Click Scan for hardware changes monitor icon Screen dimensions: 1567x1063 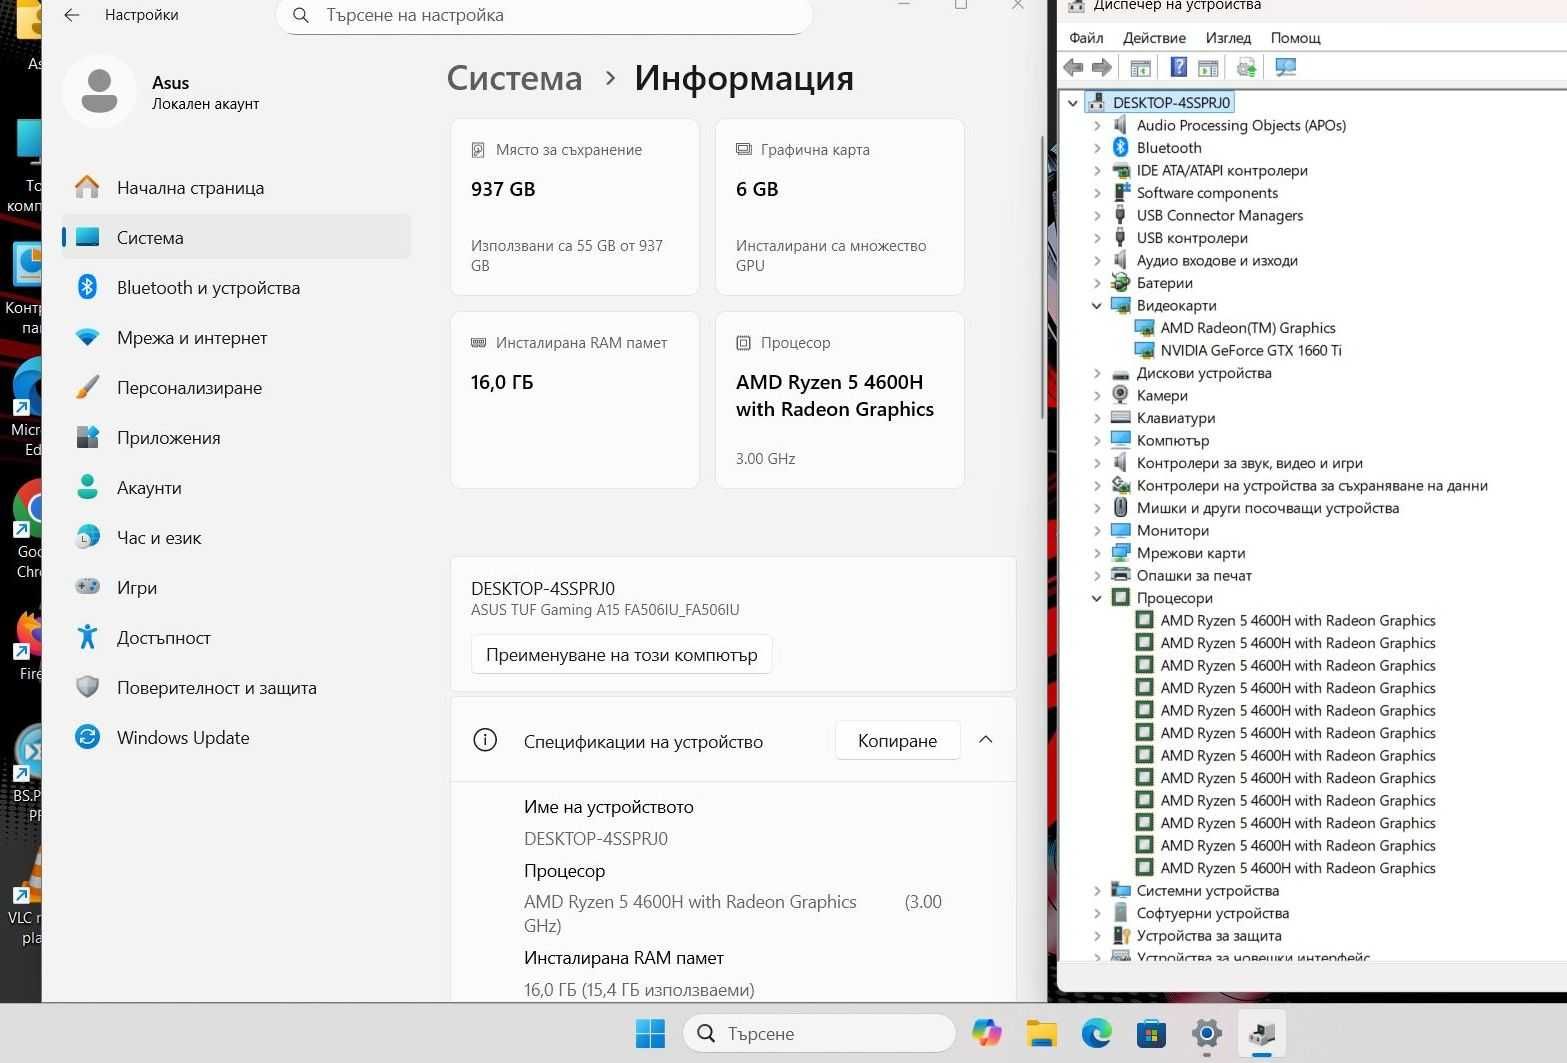point(1286,67)
